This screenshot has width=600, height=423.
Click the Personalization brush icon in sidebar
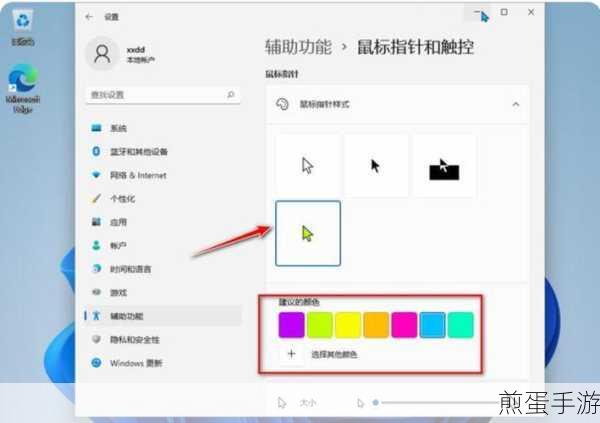point(96,198)
